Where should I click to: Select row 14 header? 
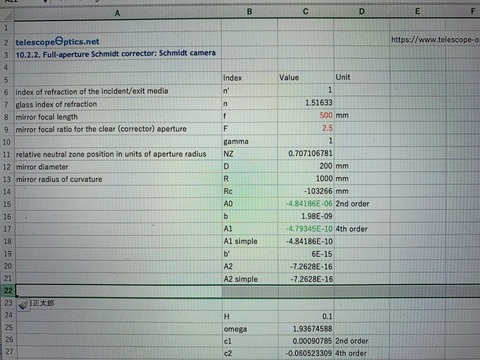pos(7,192)
